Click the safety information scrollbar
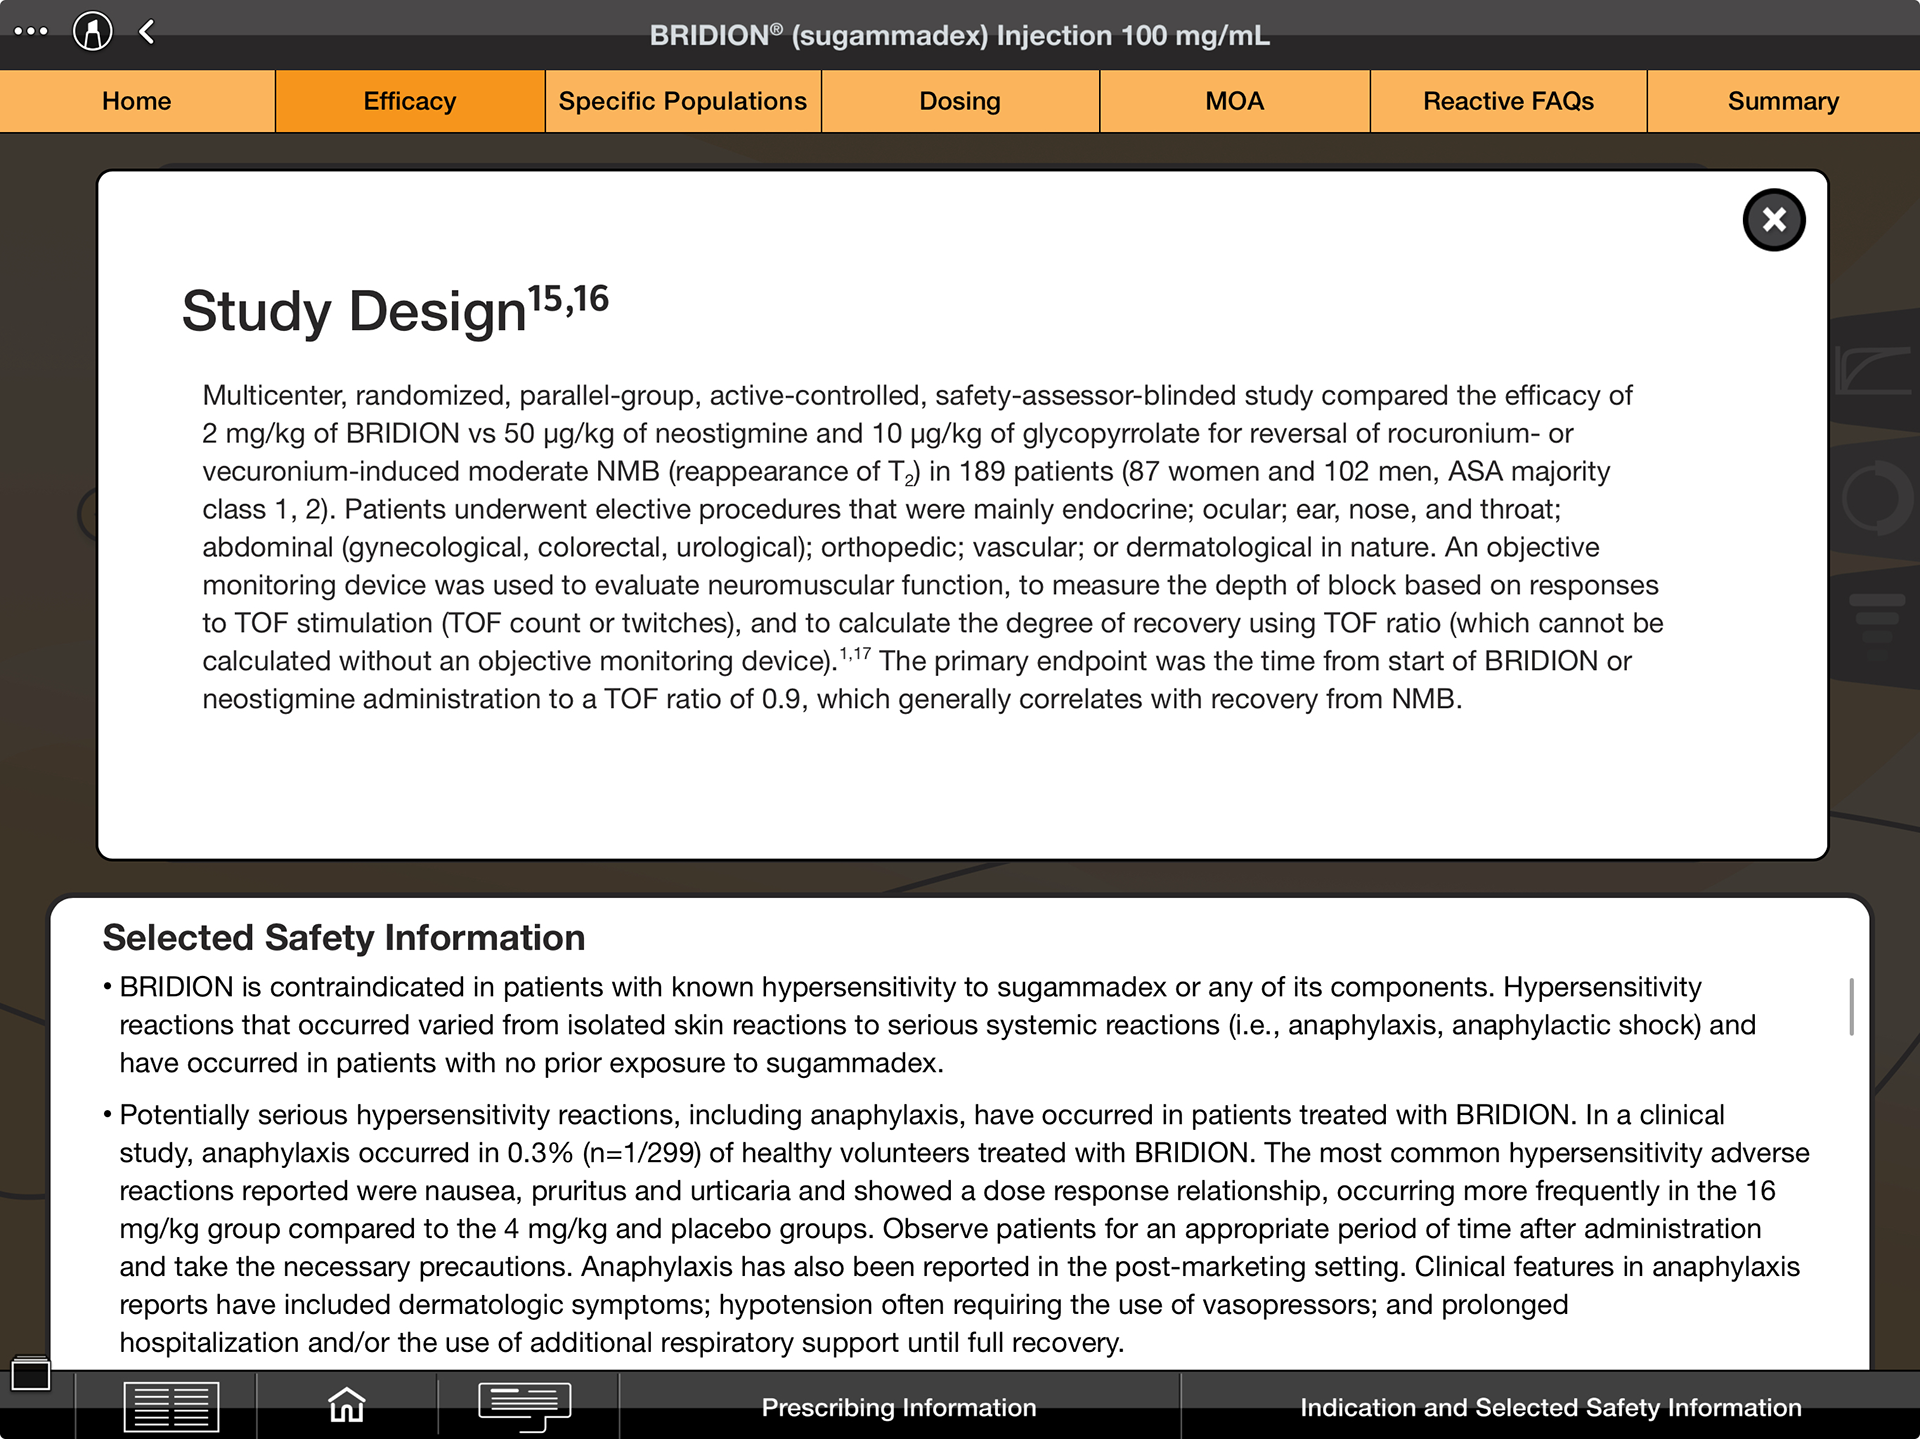This screenshot has height=1439, width=1920. (1851, 1006)
